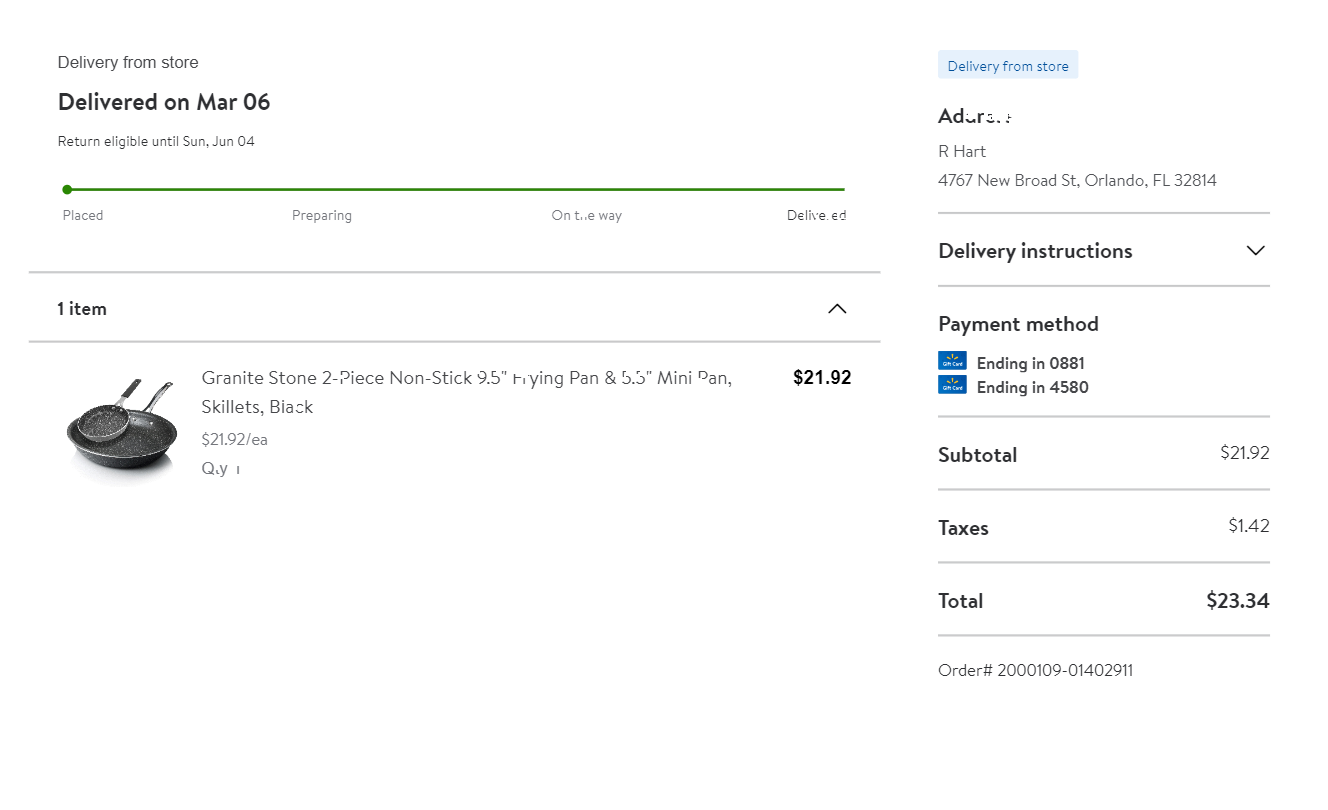Screen dimensions: 1328x810
Task: Click the Delivery instructions heading
Action: tap(1035, 251)
